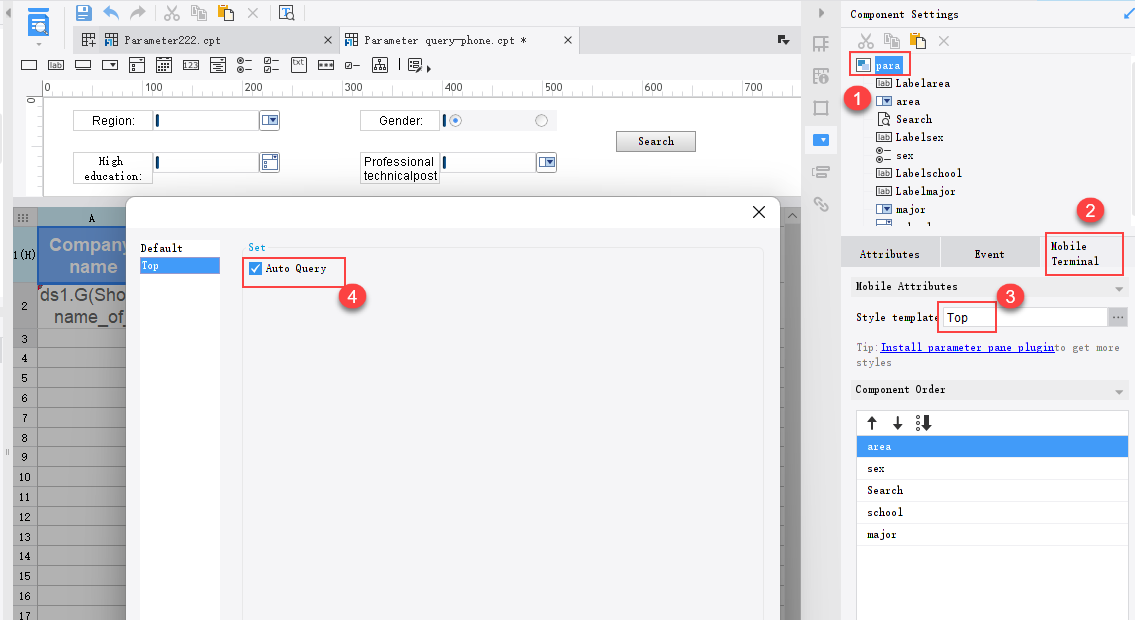Open the template tab list drop-down

click(783, 40)
